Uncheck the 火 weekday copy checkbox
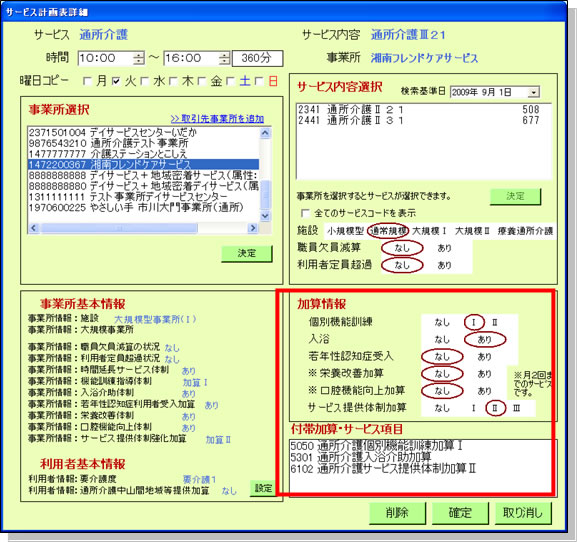The width and height of the screenshot is (577, 542). click(116, 81)
